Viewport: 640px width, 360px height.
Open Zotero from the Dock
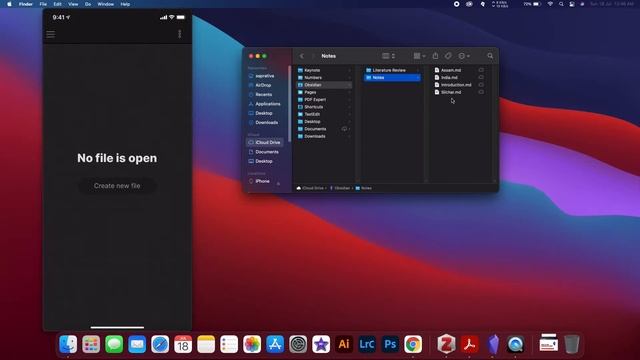(446, 344)
